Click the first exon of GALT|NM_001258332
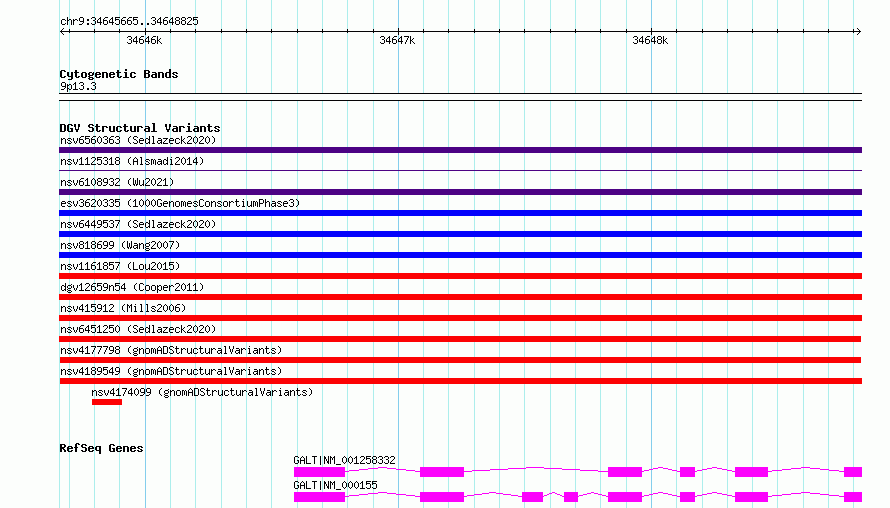Screen dimensions: 890x508 tap(319, 472)
